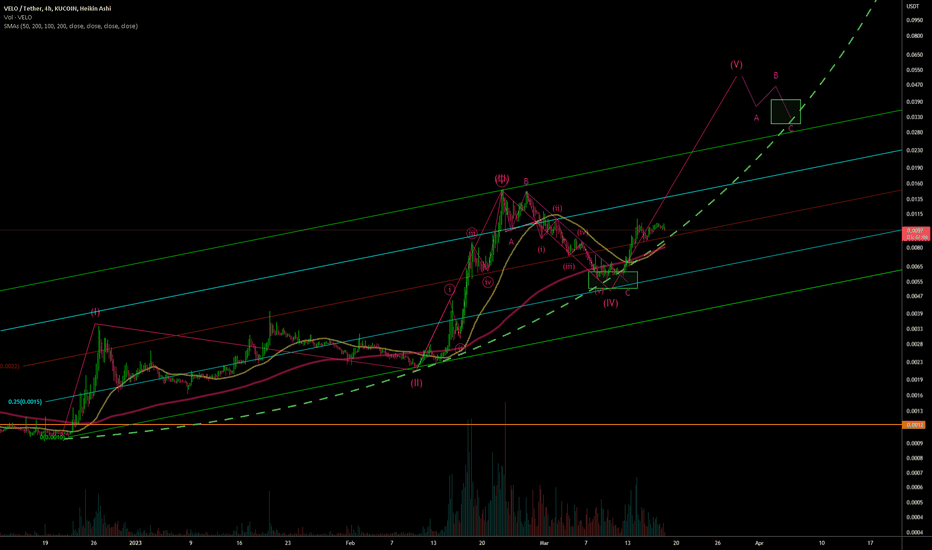Screen dimensions: 932x550
Task: Click the orange horizontal price line
Action: coord(451,425)
